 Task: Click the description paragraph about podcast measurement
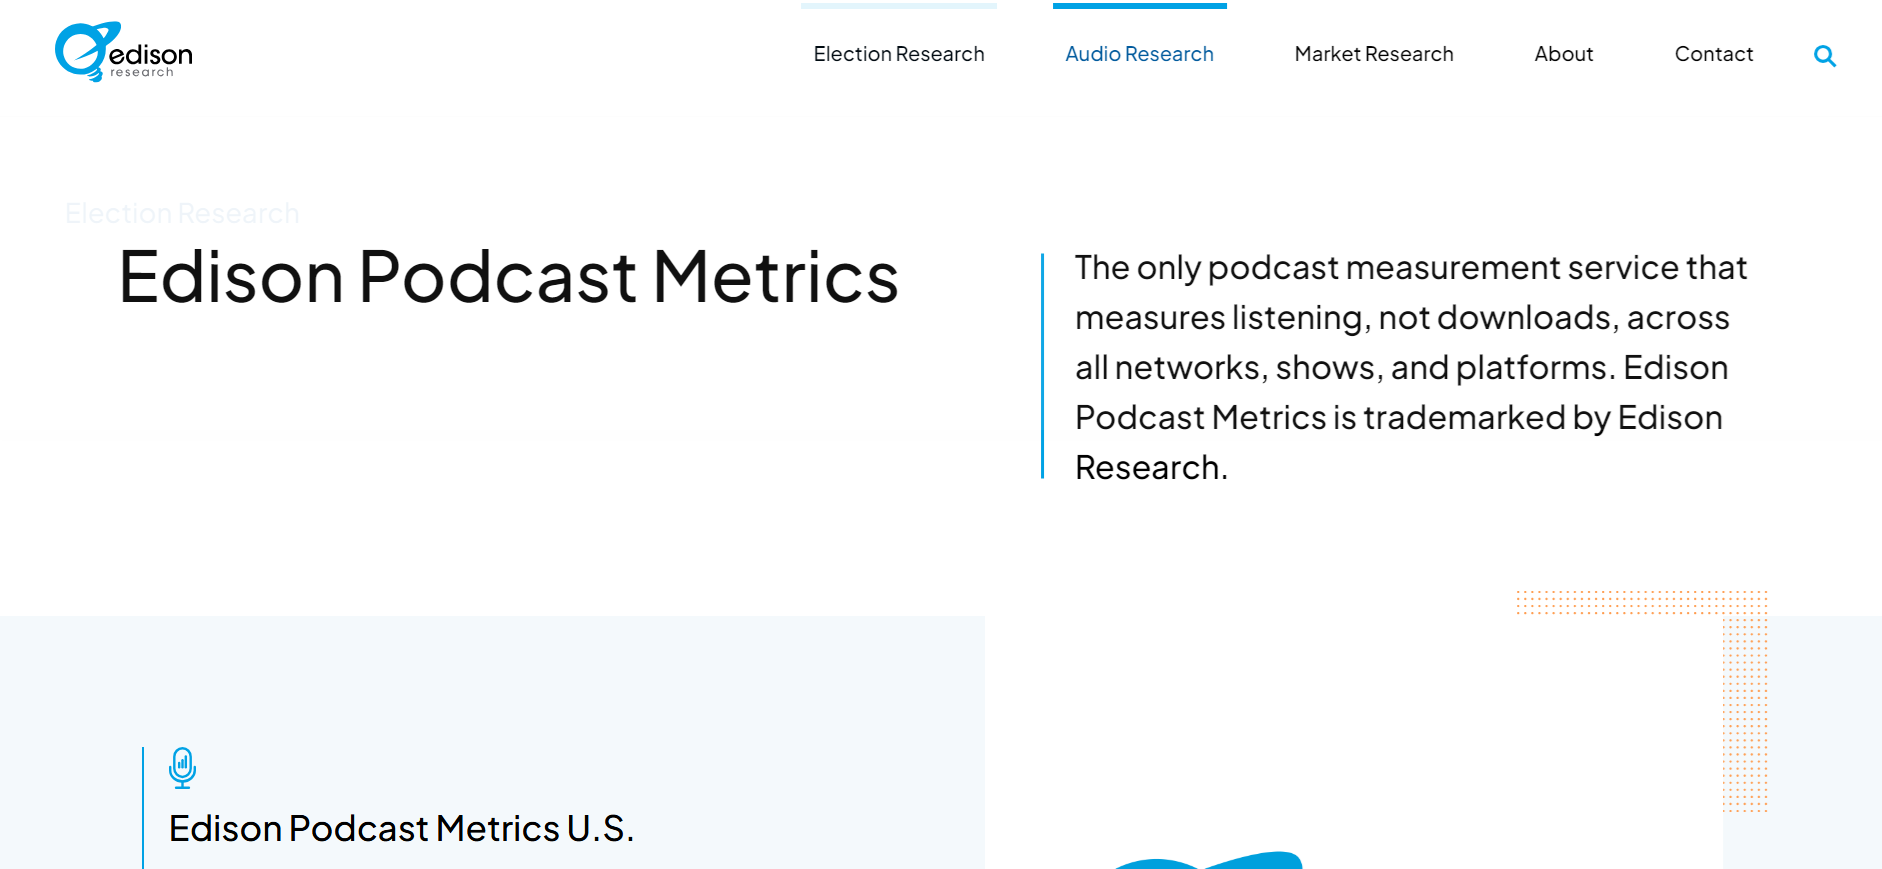1411,367
